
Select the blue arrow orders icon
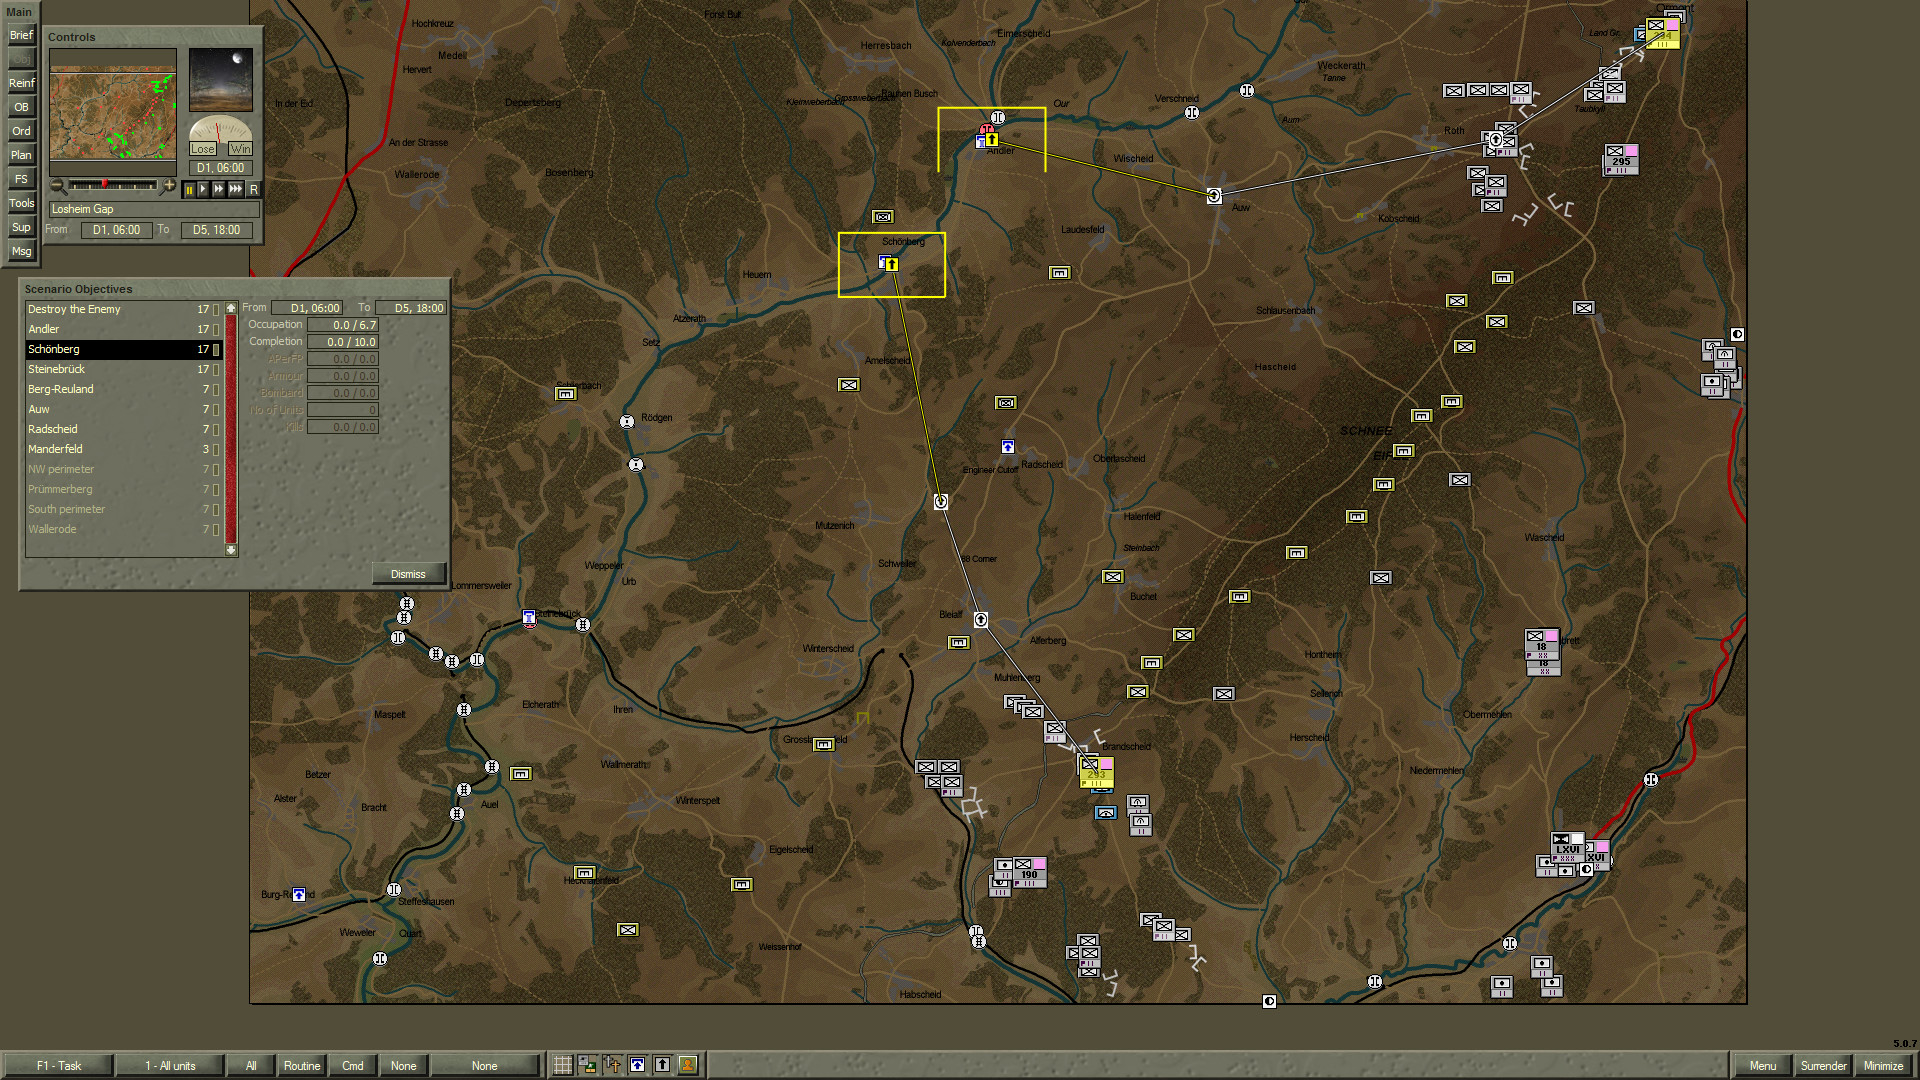(x=637, y=1064)
